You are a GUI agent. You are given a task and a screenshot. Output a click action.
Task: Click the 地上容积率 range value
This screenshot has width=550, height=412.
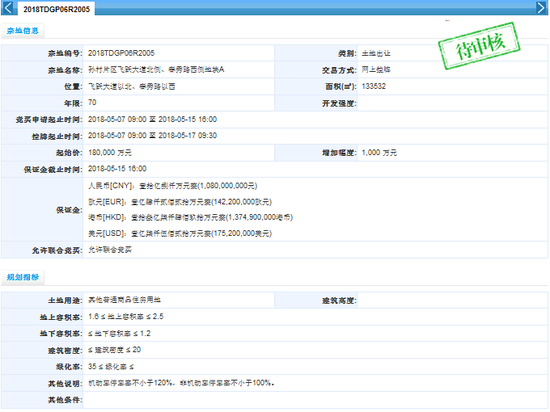pyautogui.click(x=126, y=317)
